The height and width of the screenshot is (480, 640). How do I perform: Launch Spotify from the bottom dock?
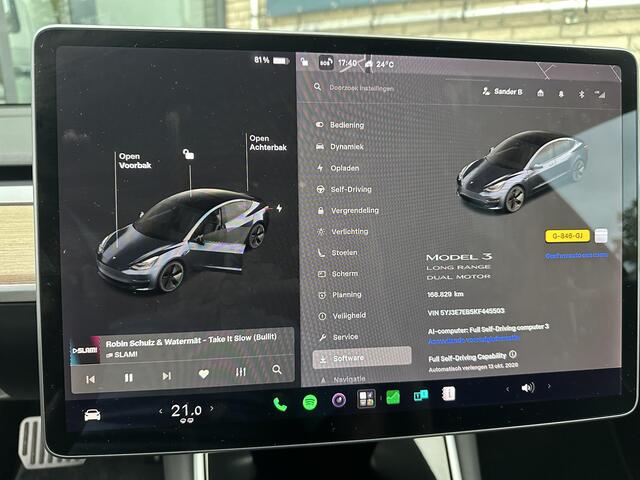click(310, 402)
